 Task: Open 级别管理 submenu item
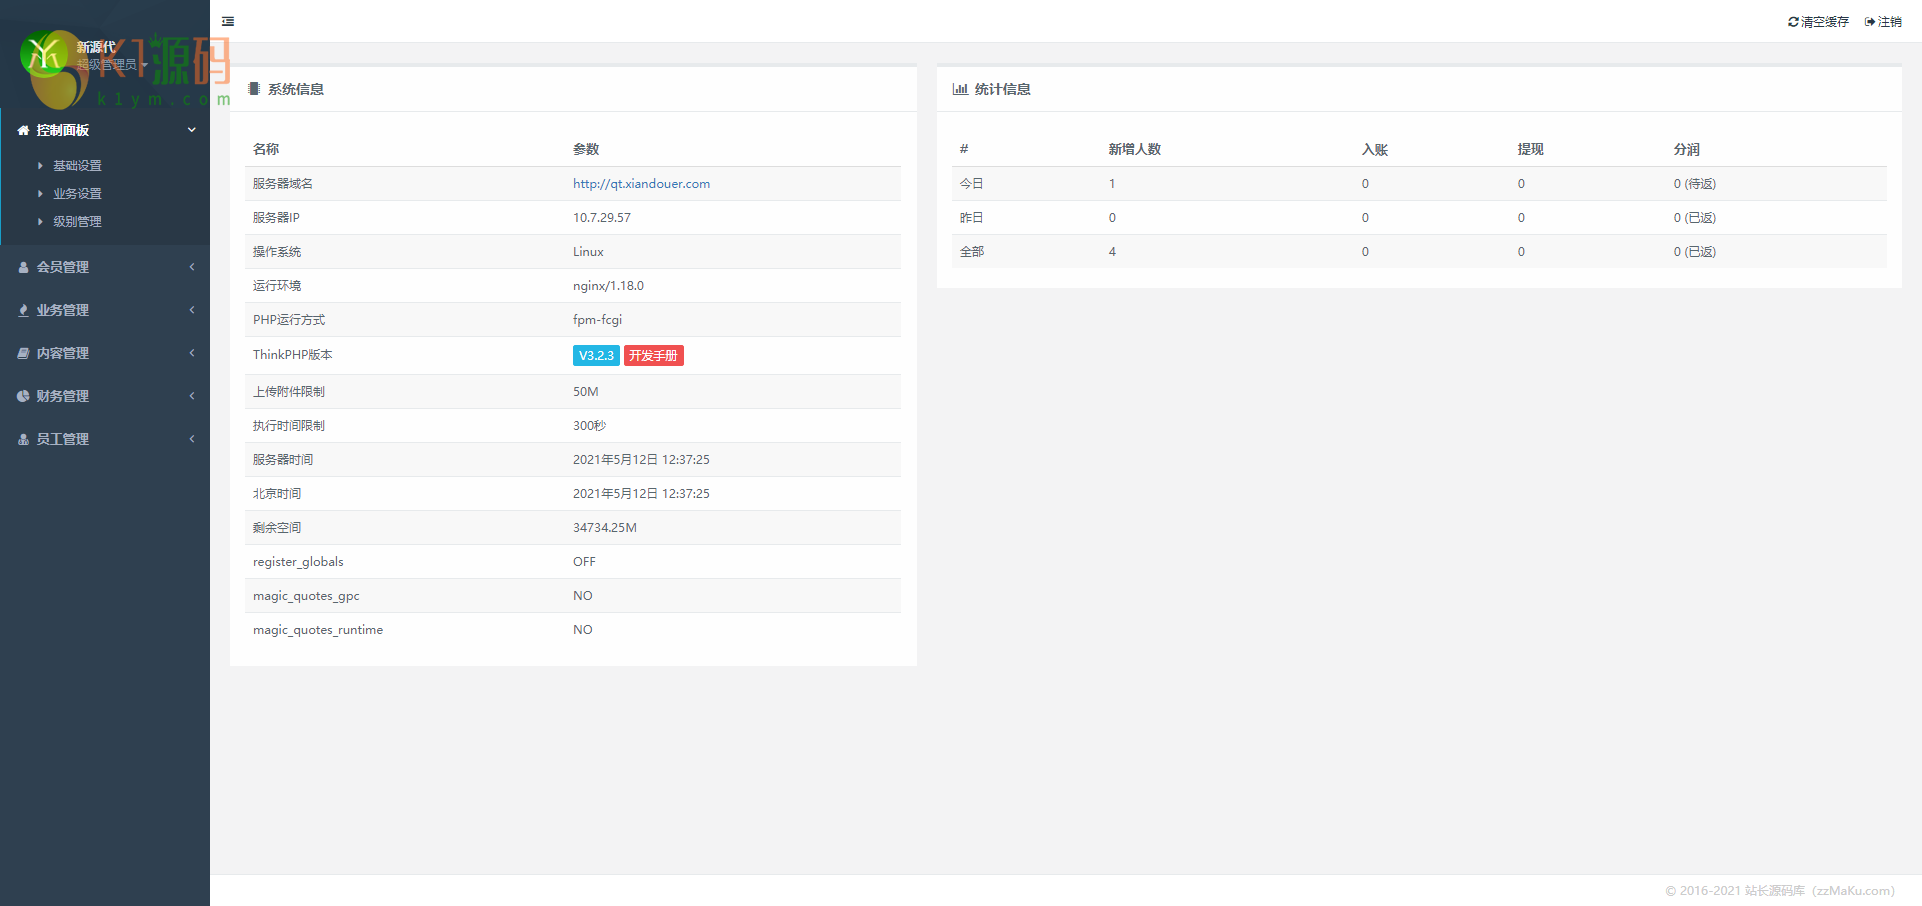77,222
